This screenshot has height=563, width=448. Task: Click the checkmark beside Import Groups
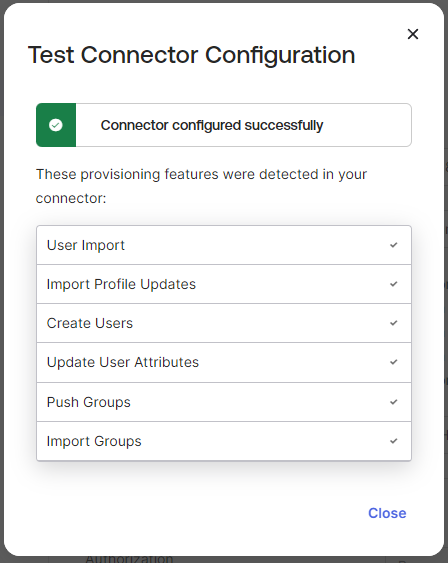tap(394, 441)
